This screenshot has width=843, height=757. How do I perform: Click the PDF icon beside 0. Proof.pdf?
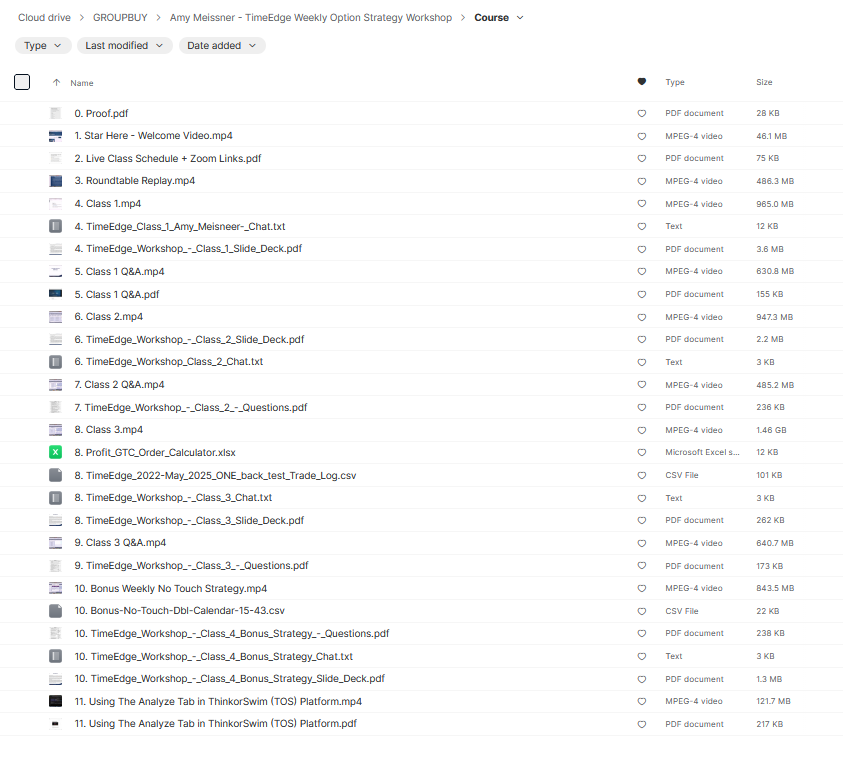[x=56, y=114]
